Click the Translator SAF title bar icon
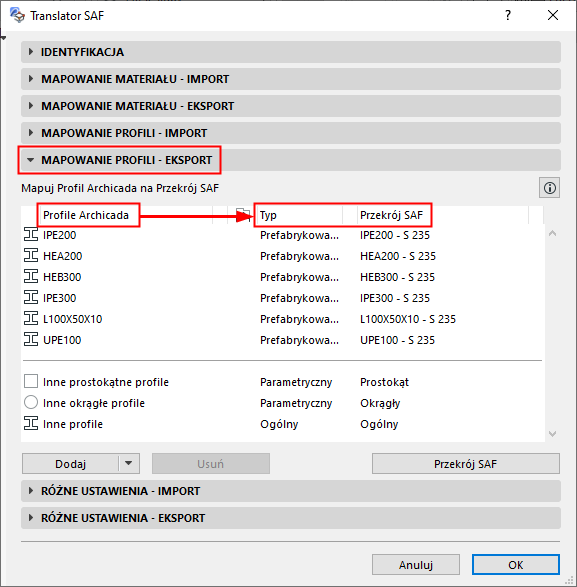 point(17,15)
